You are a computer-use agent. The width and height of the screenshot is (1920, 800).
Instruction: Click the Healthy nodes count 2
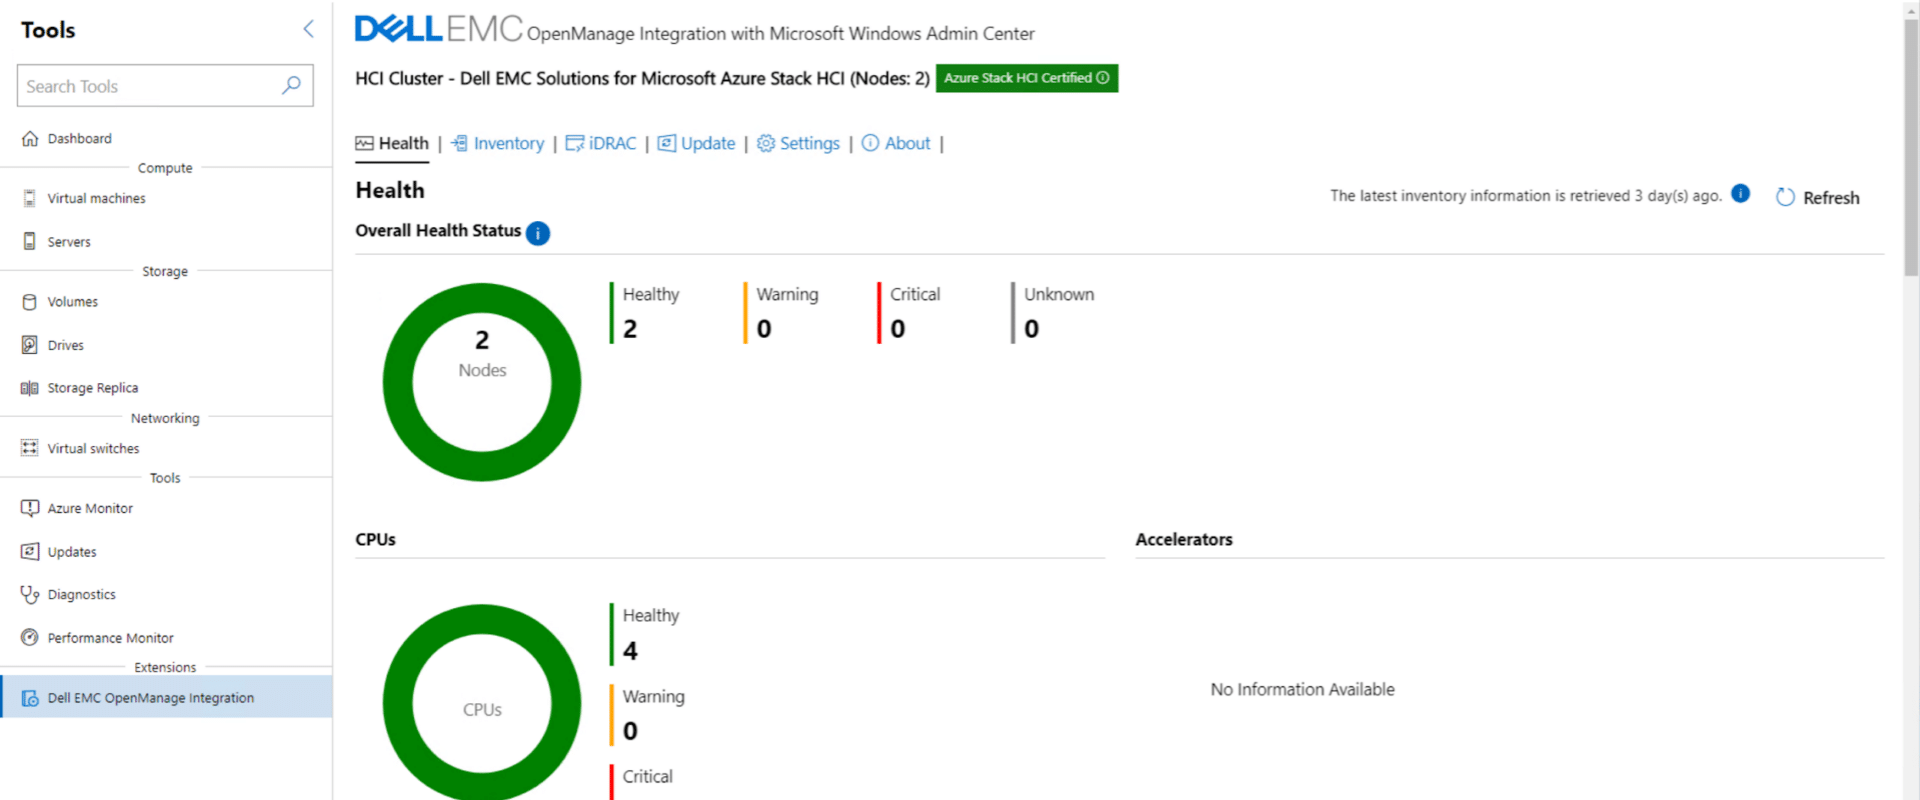click(630, 329)
